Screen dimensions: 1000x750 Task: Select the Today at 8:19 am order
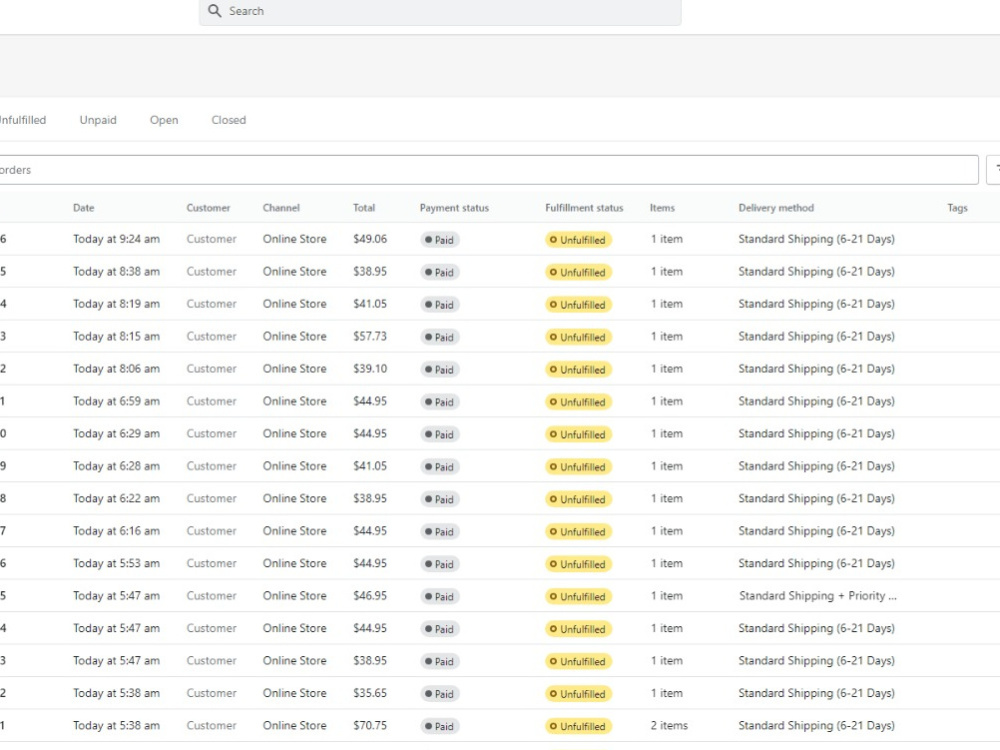tap(117, 304)
